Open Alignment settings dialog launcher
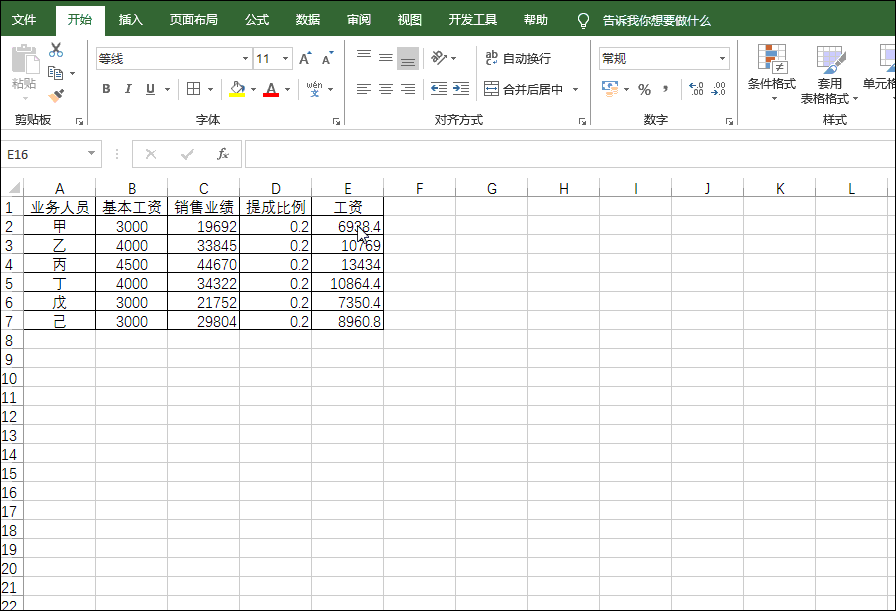Image resolution: width=896 pixels, height=611 pixels. [582, 121]
